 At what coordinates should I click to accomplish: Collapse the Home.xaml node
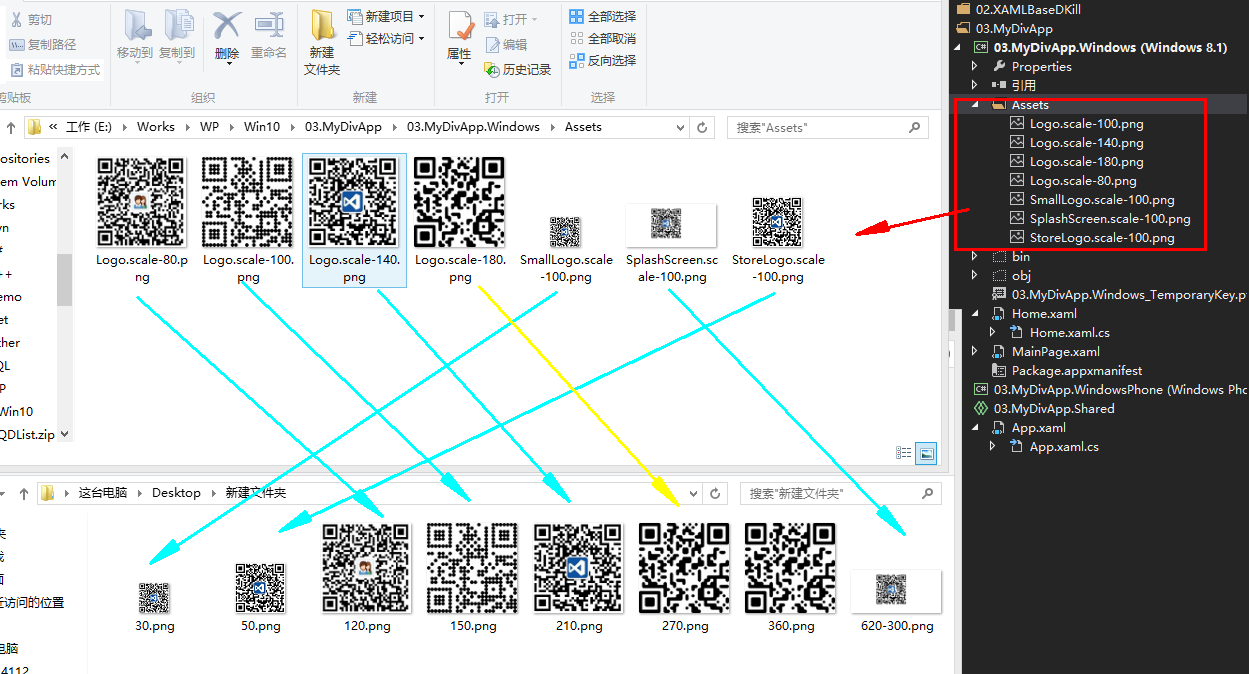[975, 314]
